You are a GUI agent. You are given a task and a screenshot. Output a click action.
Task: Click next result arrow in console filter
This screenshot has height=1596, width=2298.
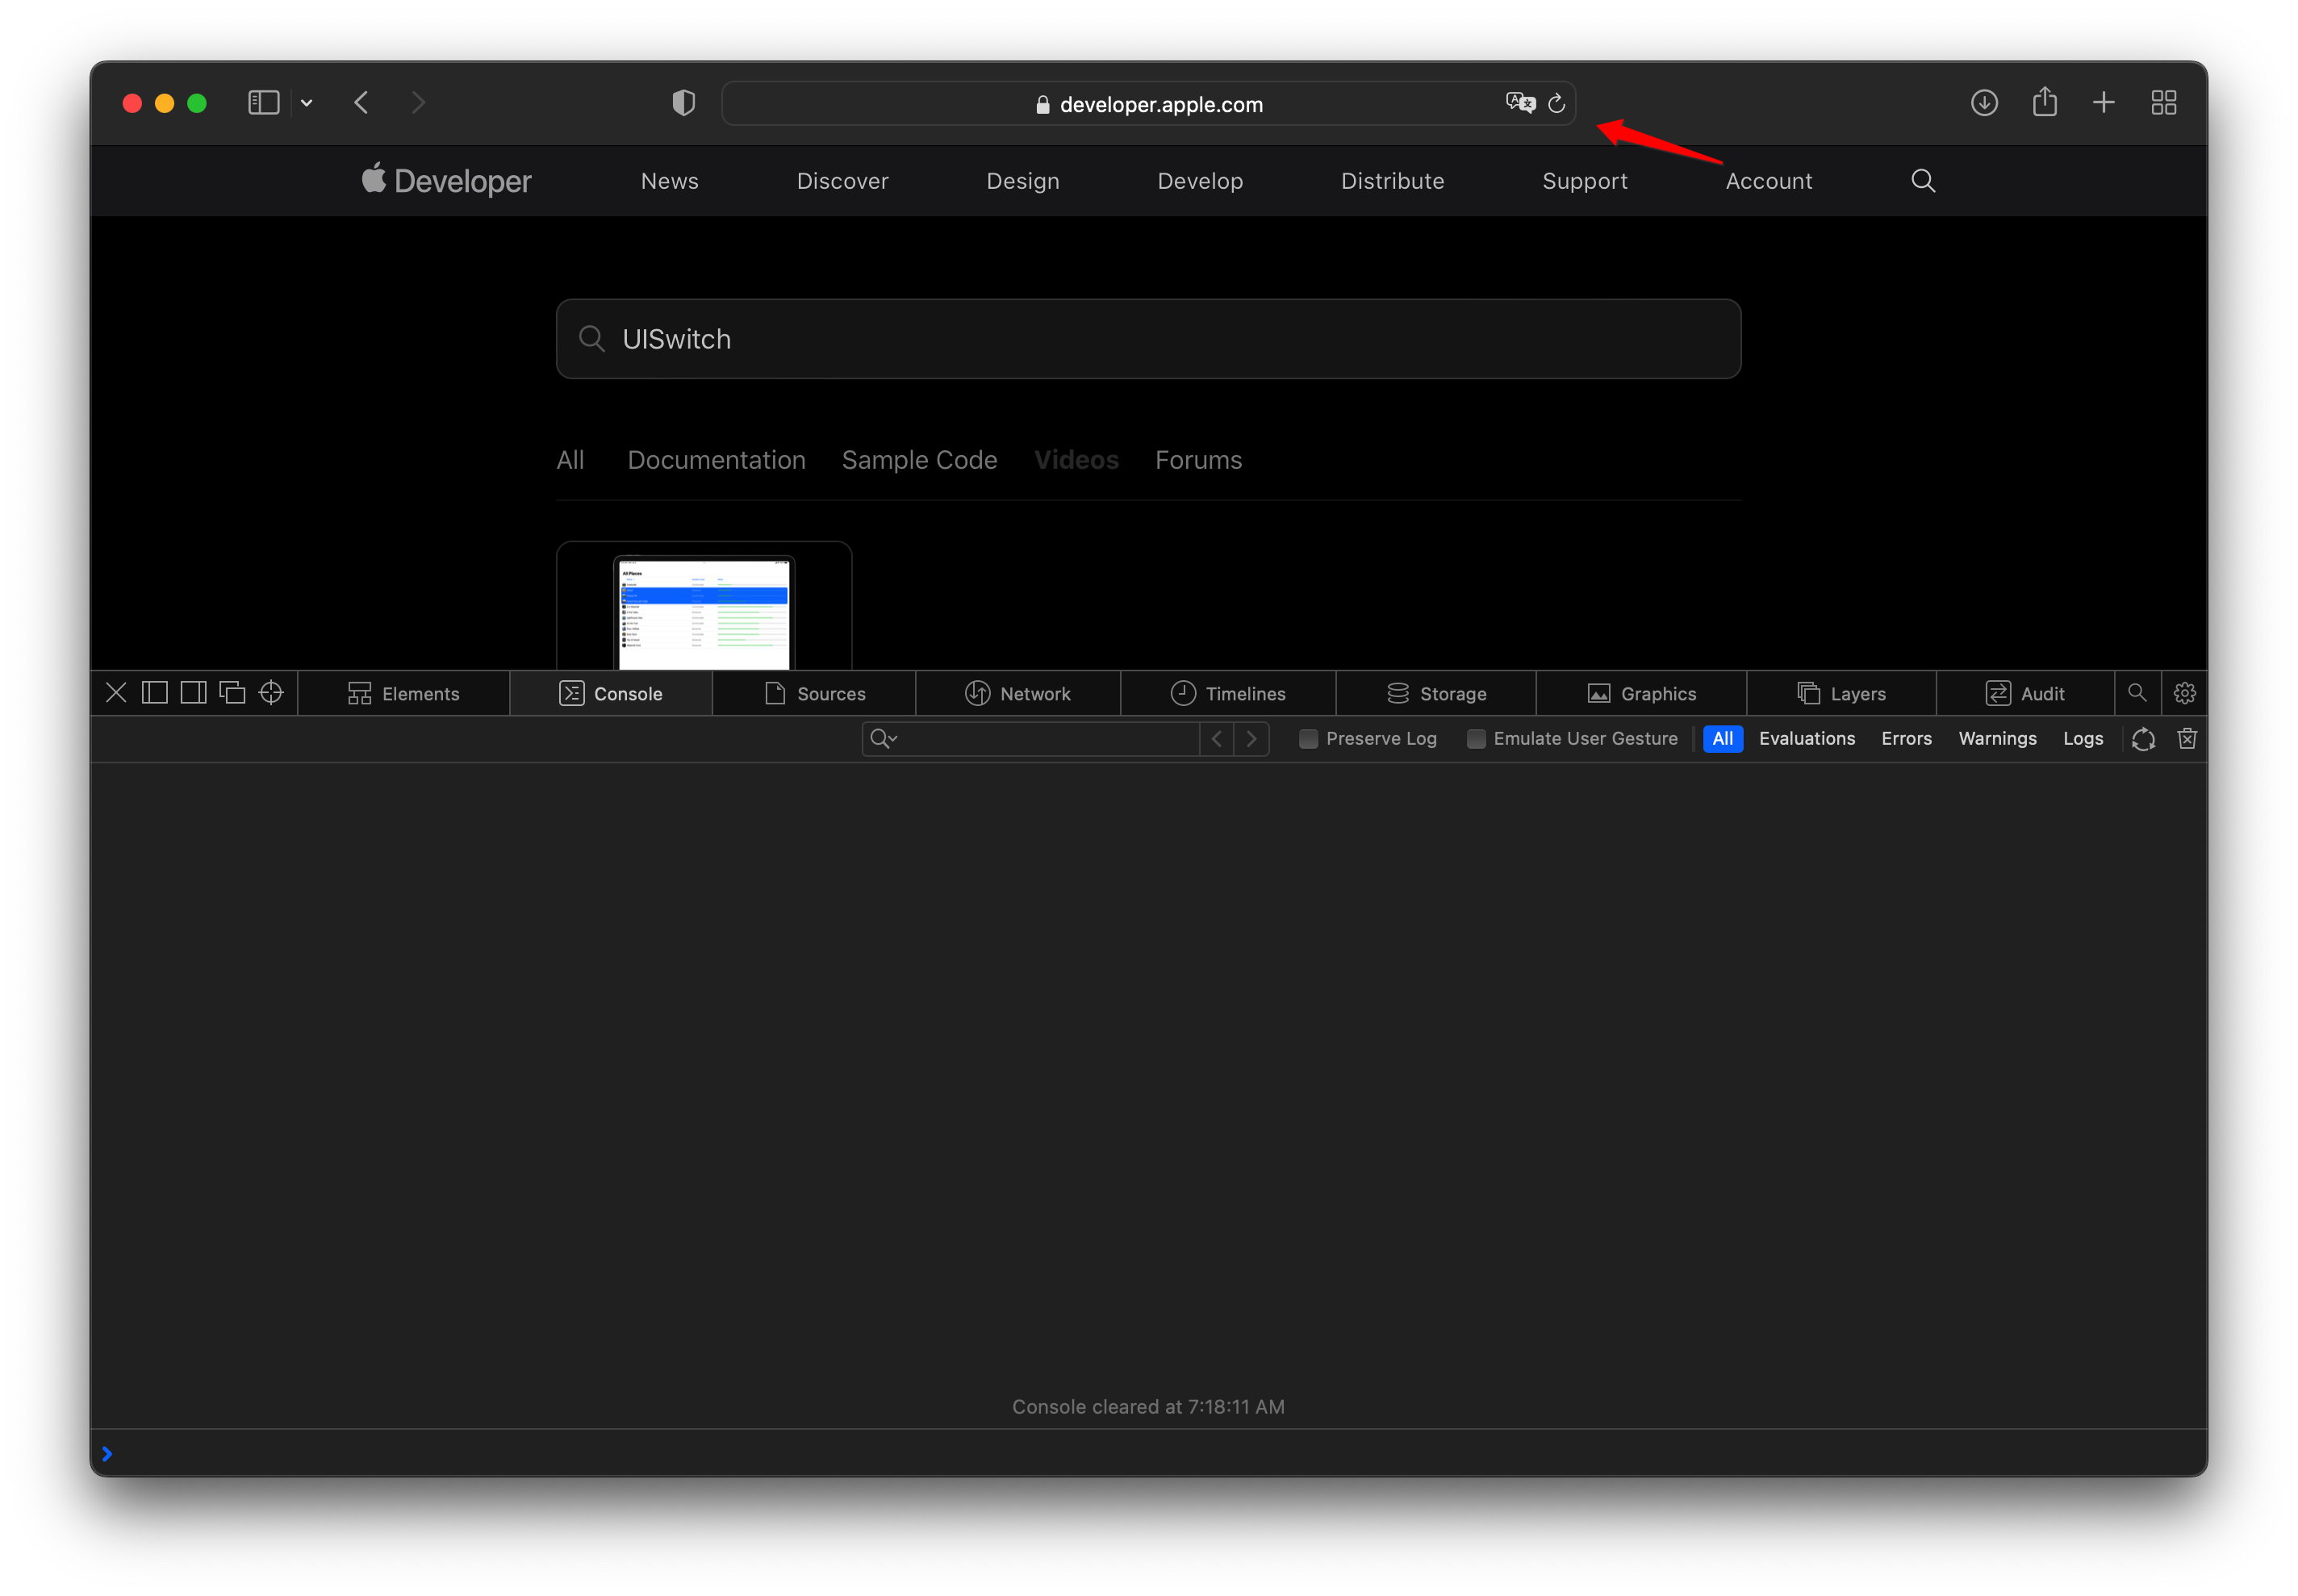1251,739
